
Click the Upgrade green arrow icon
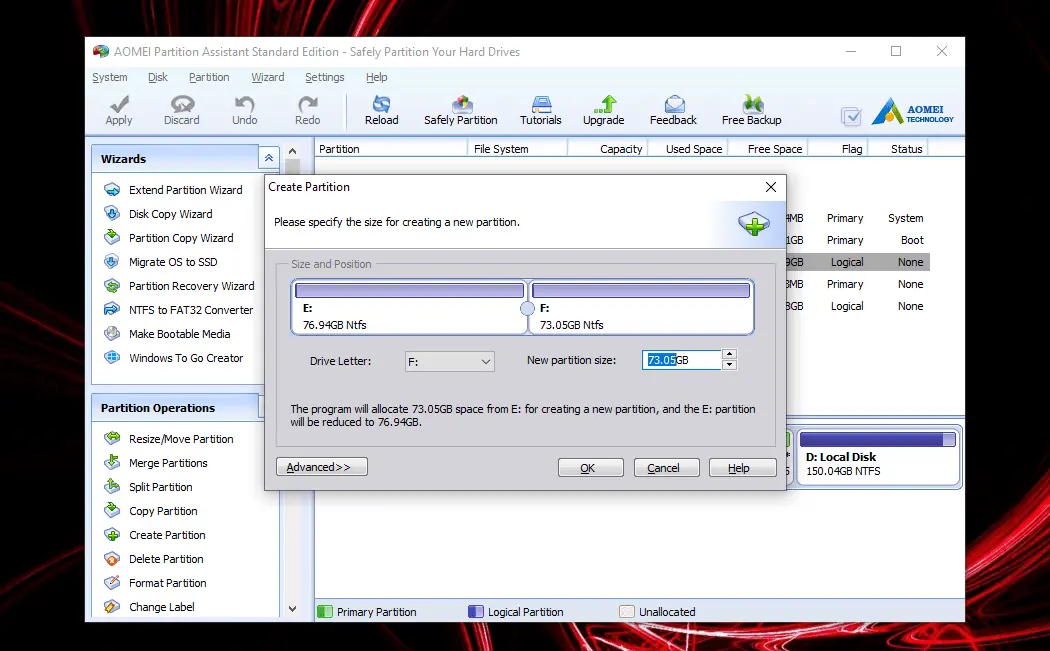click(x=605, y=104)
